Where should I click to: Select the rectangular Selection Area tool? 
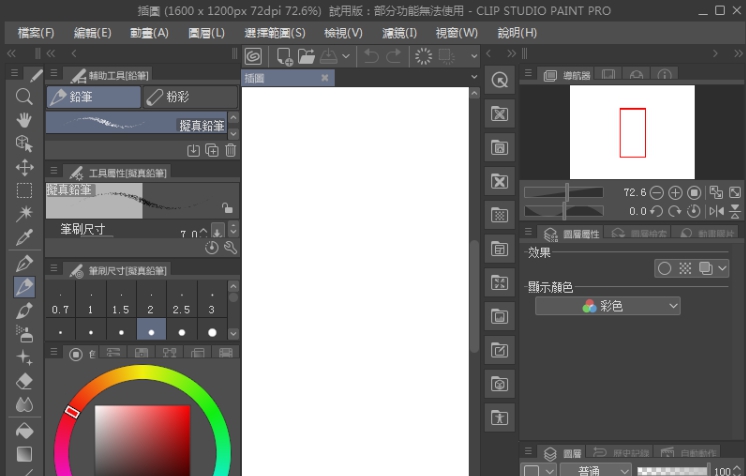[x=24, y=190]
